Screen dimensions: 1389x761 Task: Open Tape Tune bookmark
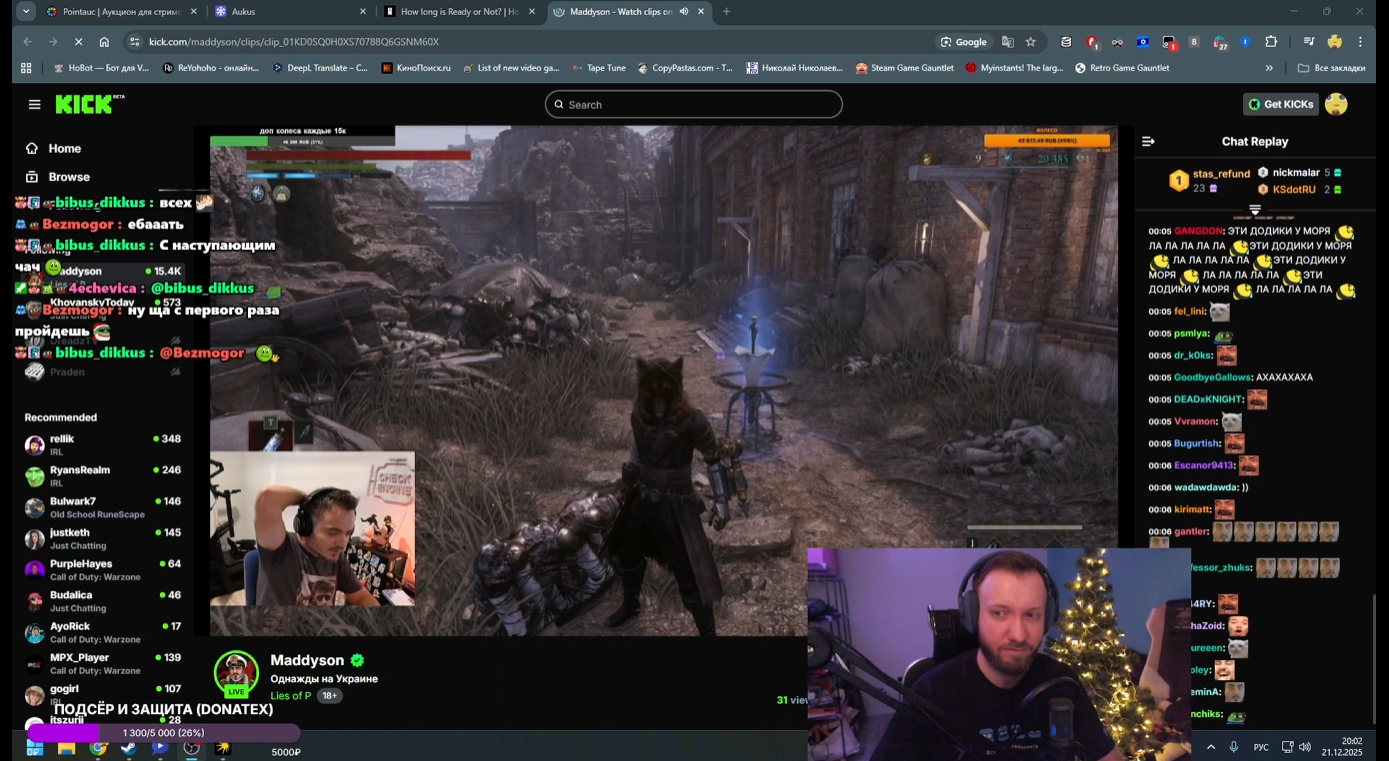[599, 68]
